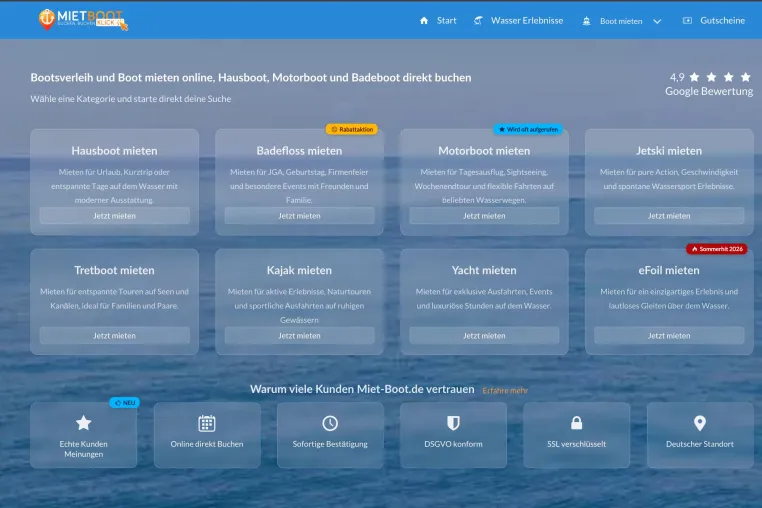Click the voucher icon beside Gutscheine

[687, 20]
